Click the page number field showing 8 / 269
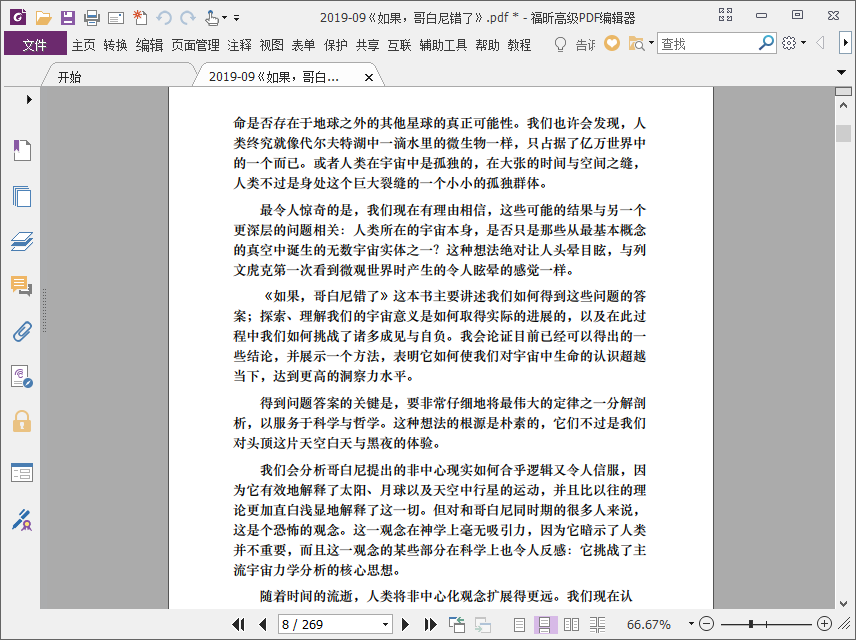Screen dimensions: 856x640 click(x=329, y=624)
